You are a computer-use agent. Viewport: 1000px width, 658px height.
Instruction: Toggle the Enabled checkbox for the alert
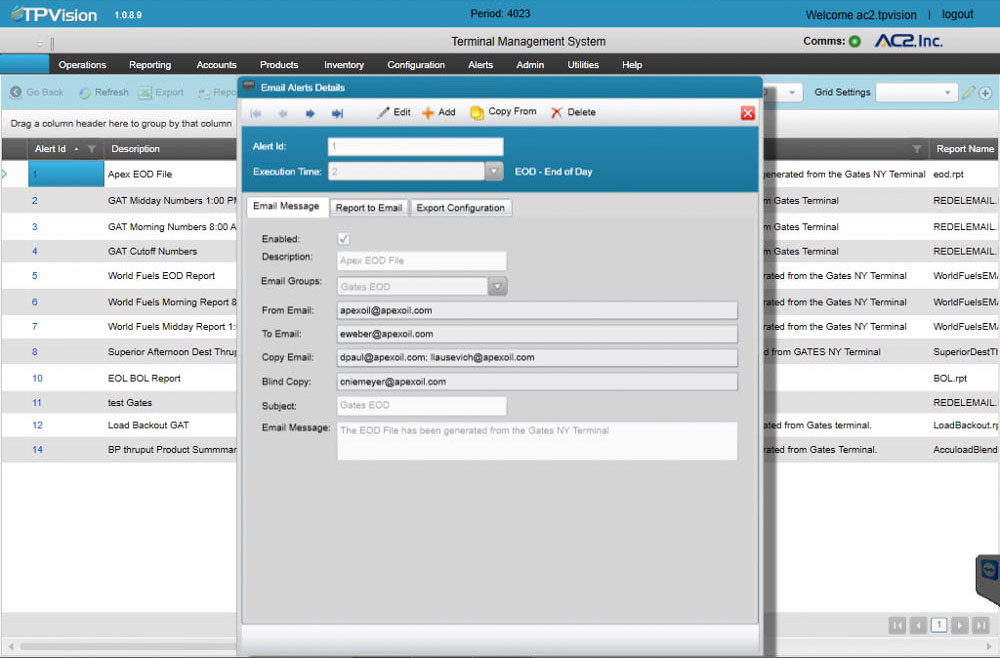coord(344,239)
